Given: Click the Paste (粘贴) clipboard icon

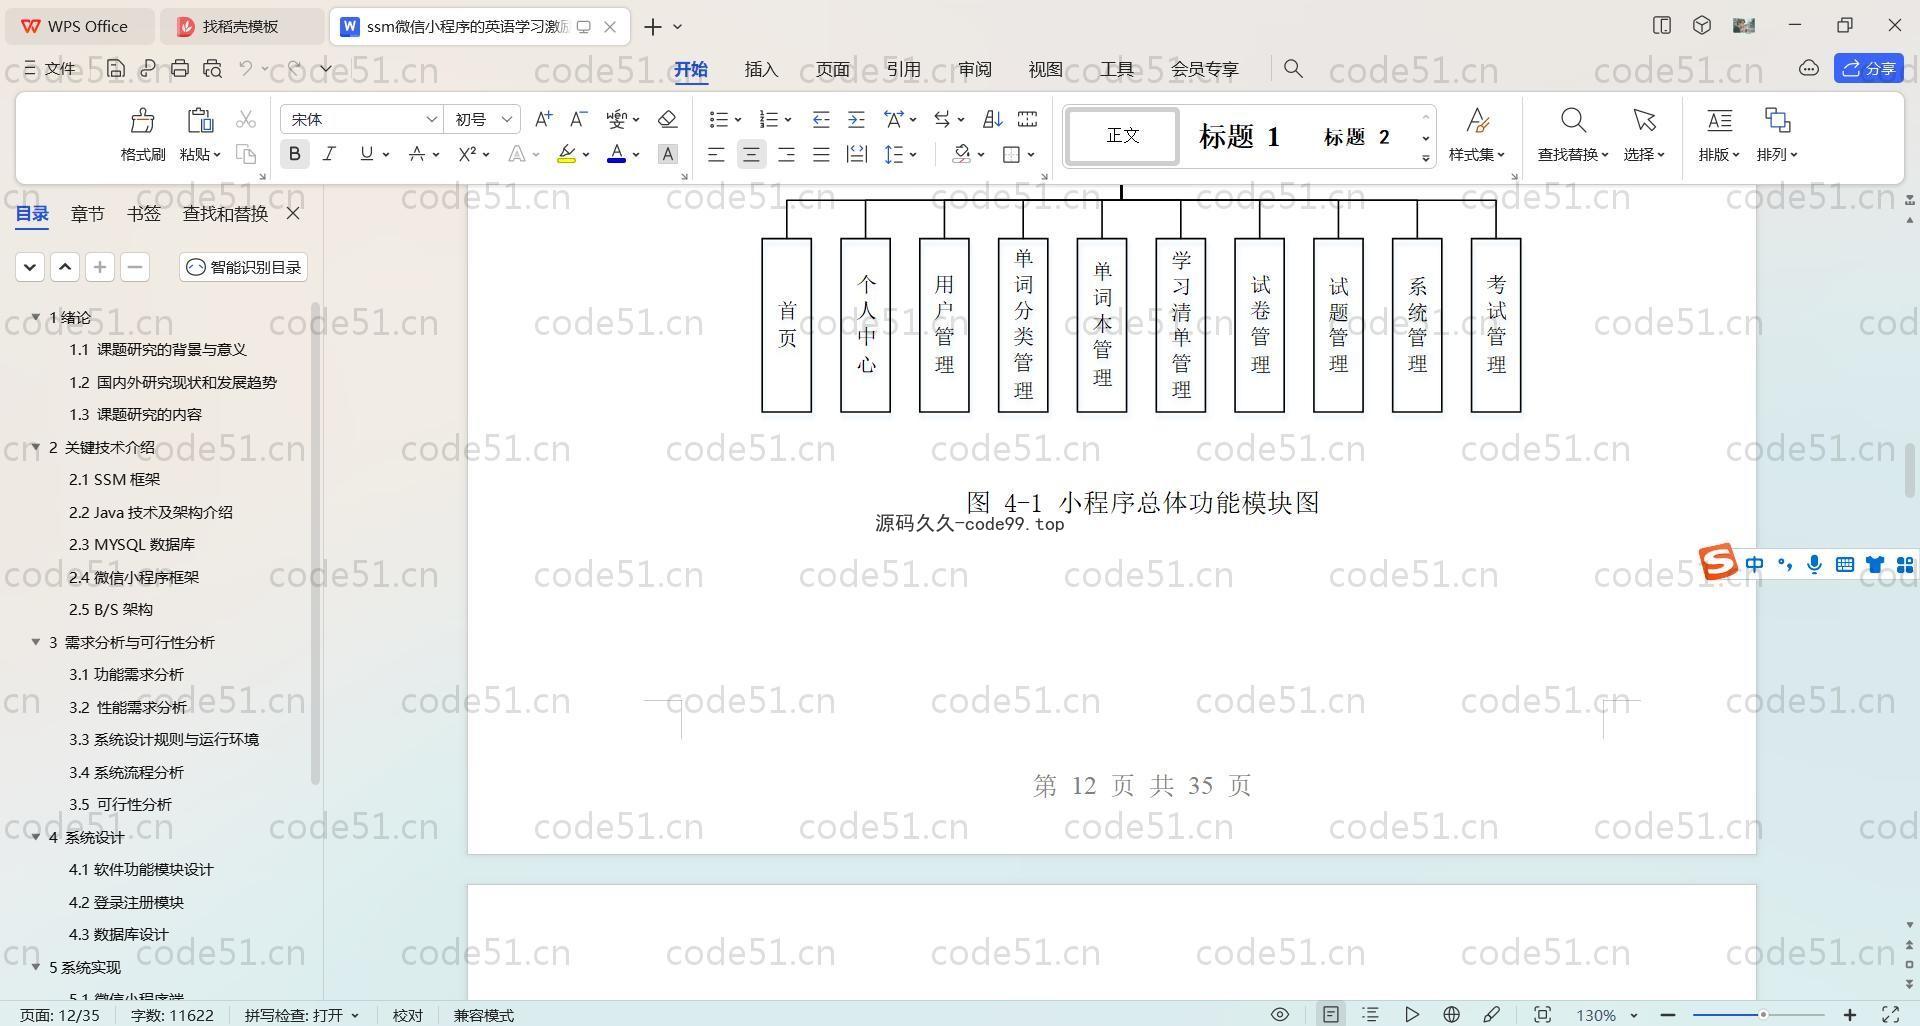Looking at the screenshot, I should pos(200,121).
